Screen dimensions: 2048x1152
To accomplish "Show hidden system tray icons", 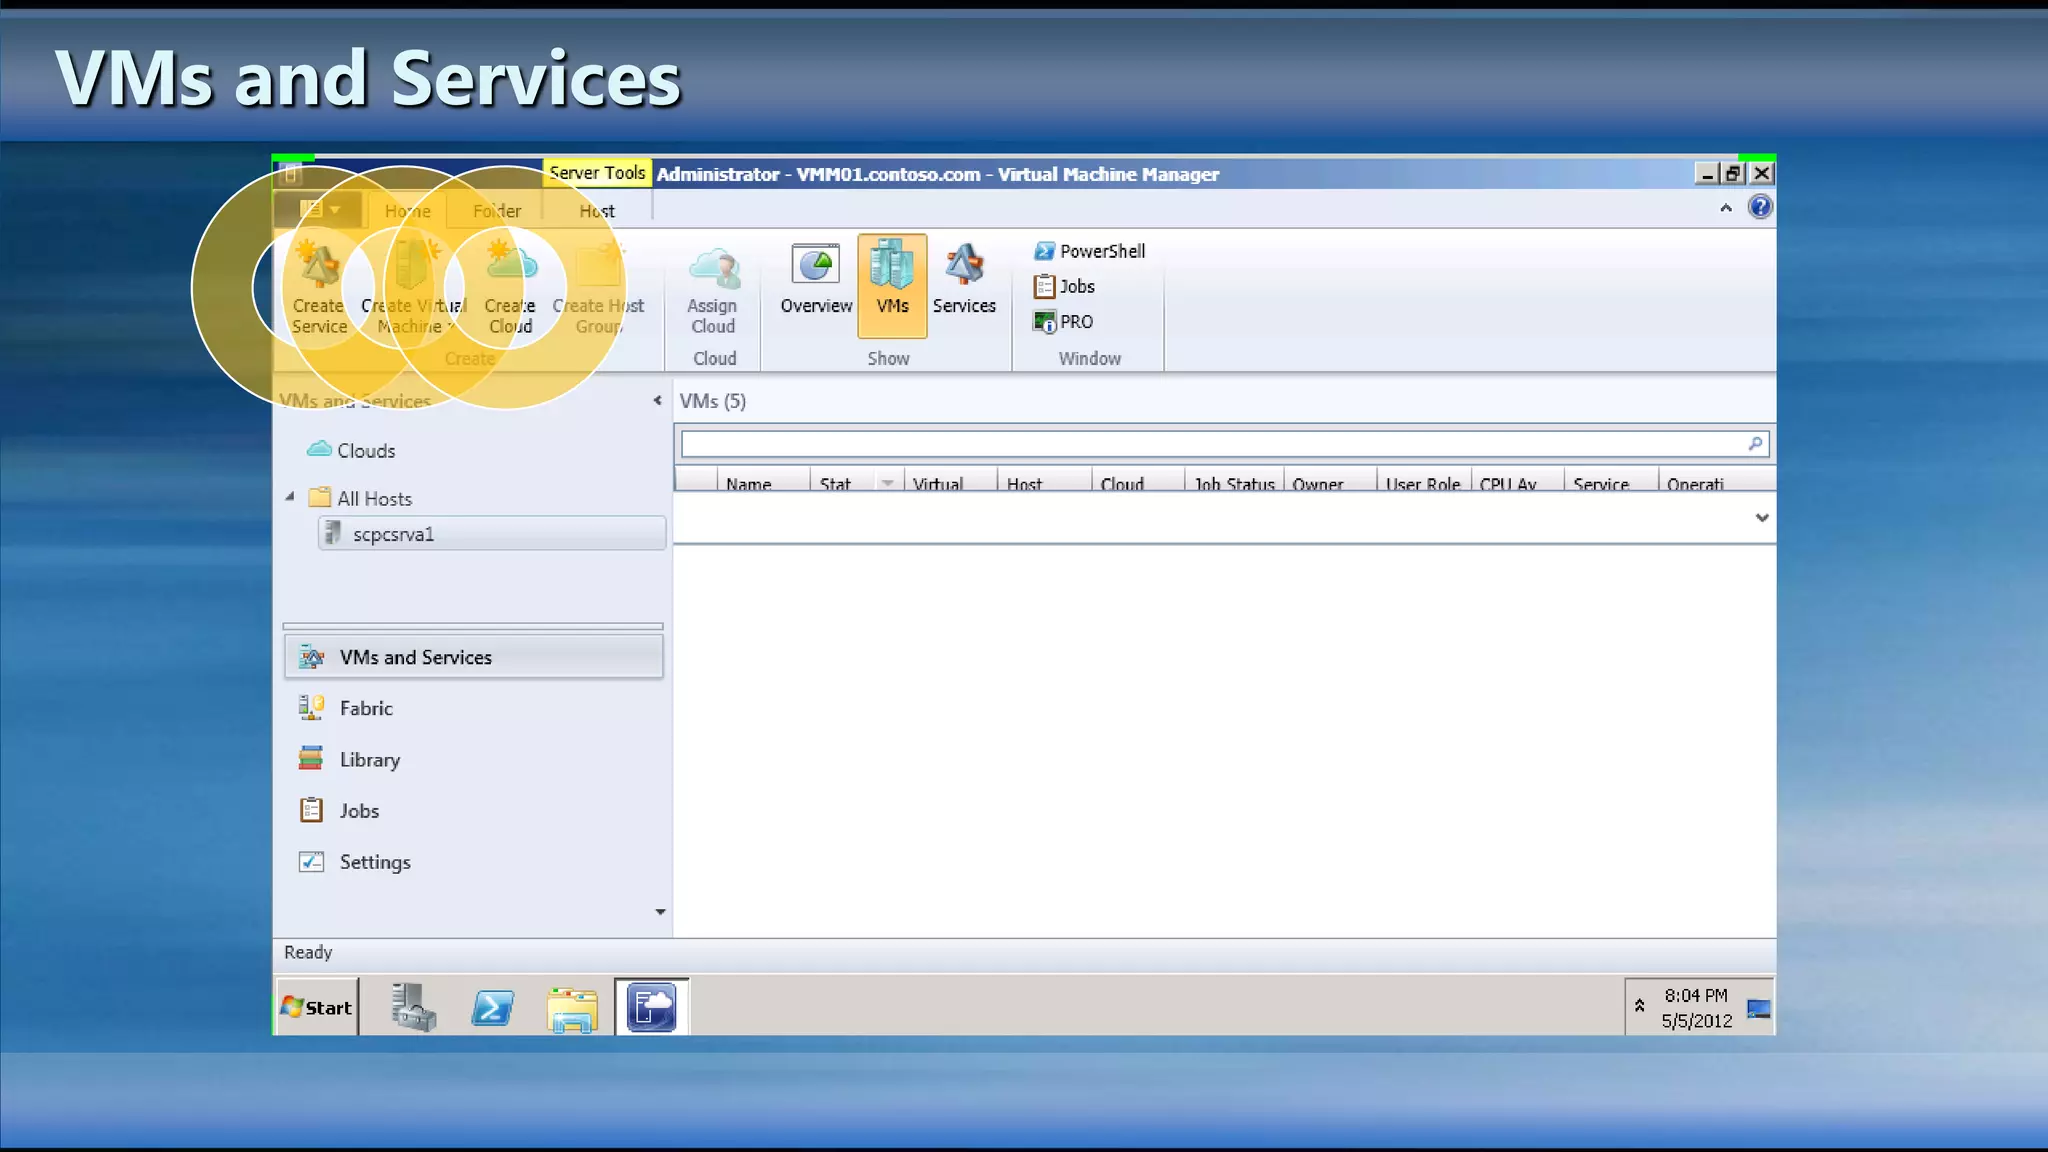I will (1640, 1006).
